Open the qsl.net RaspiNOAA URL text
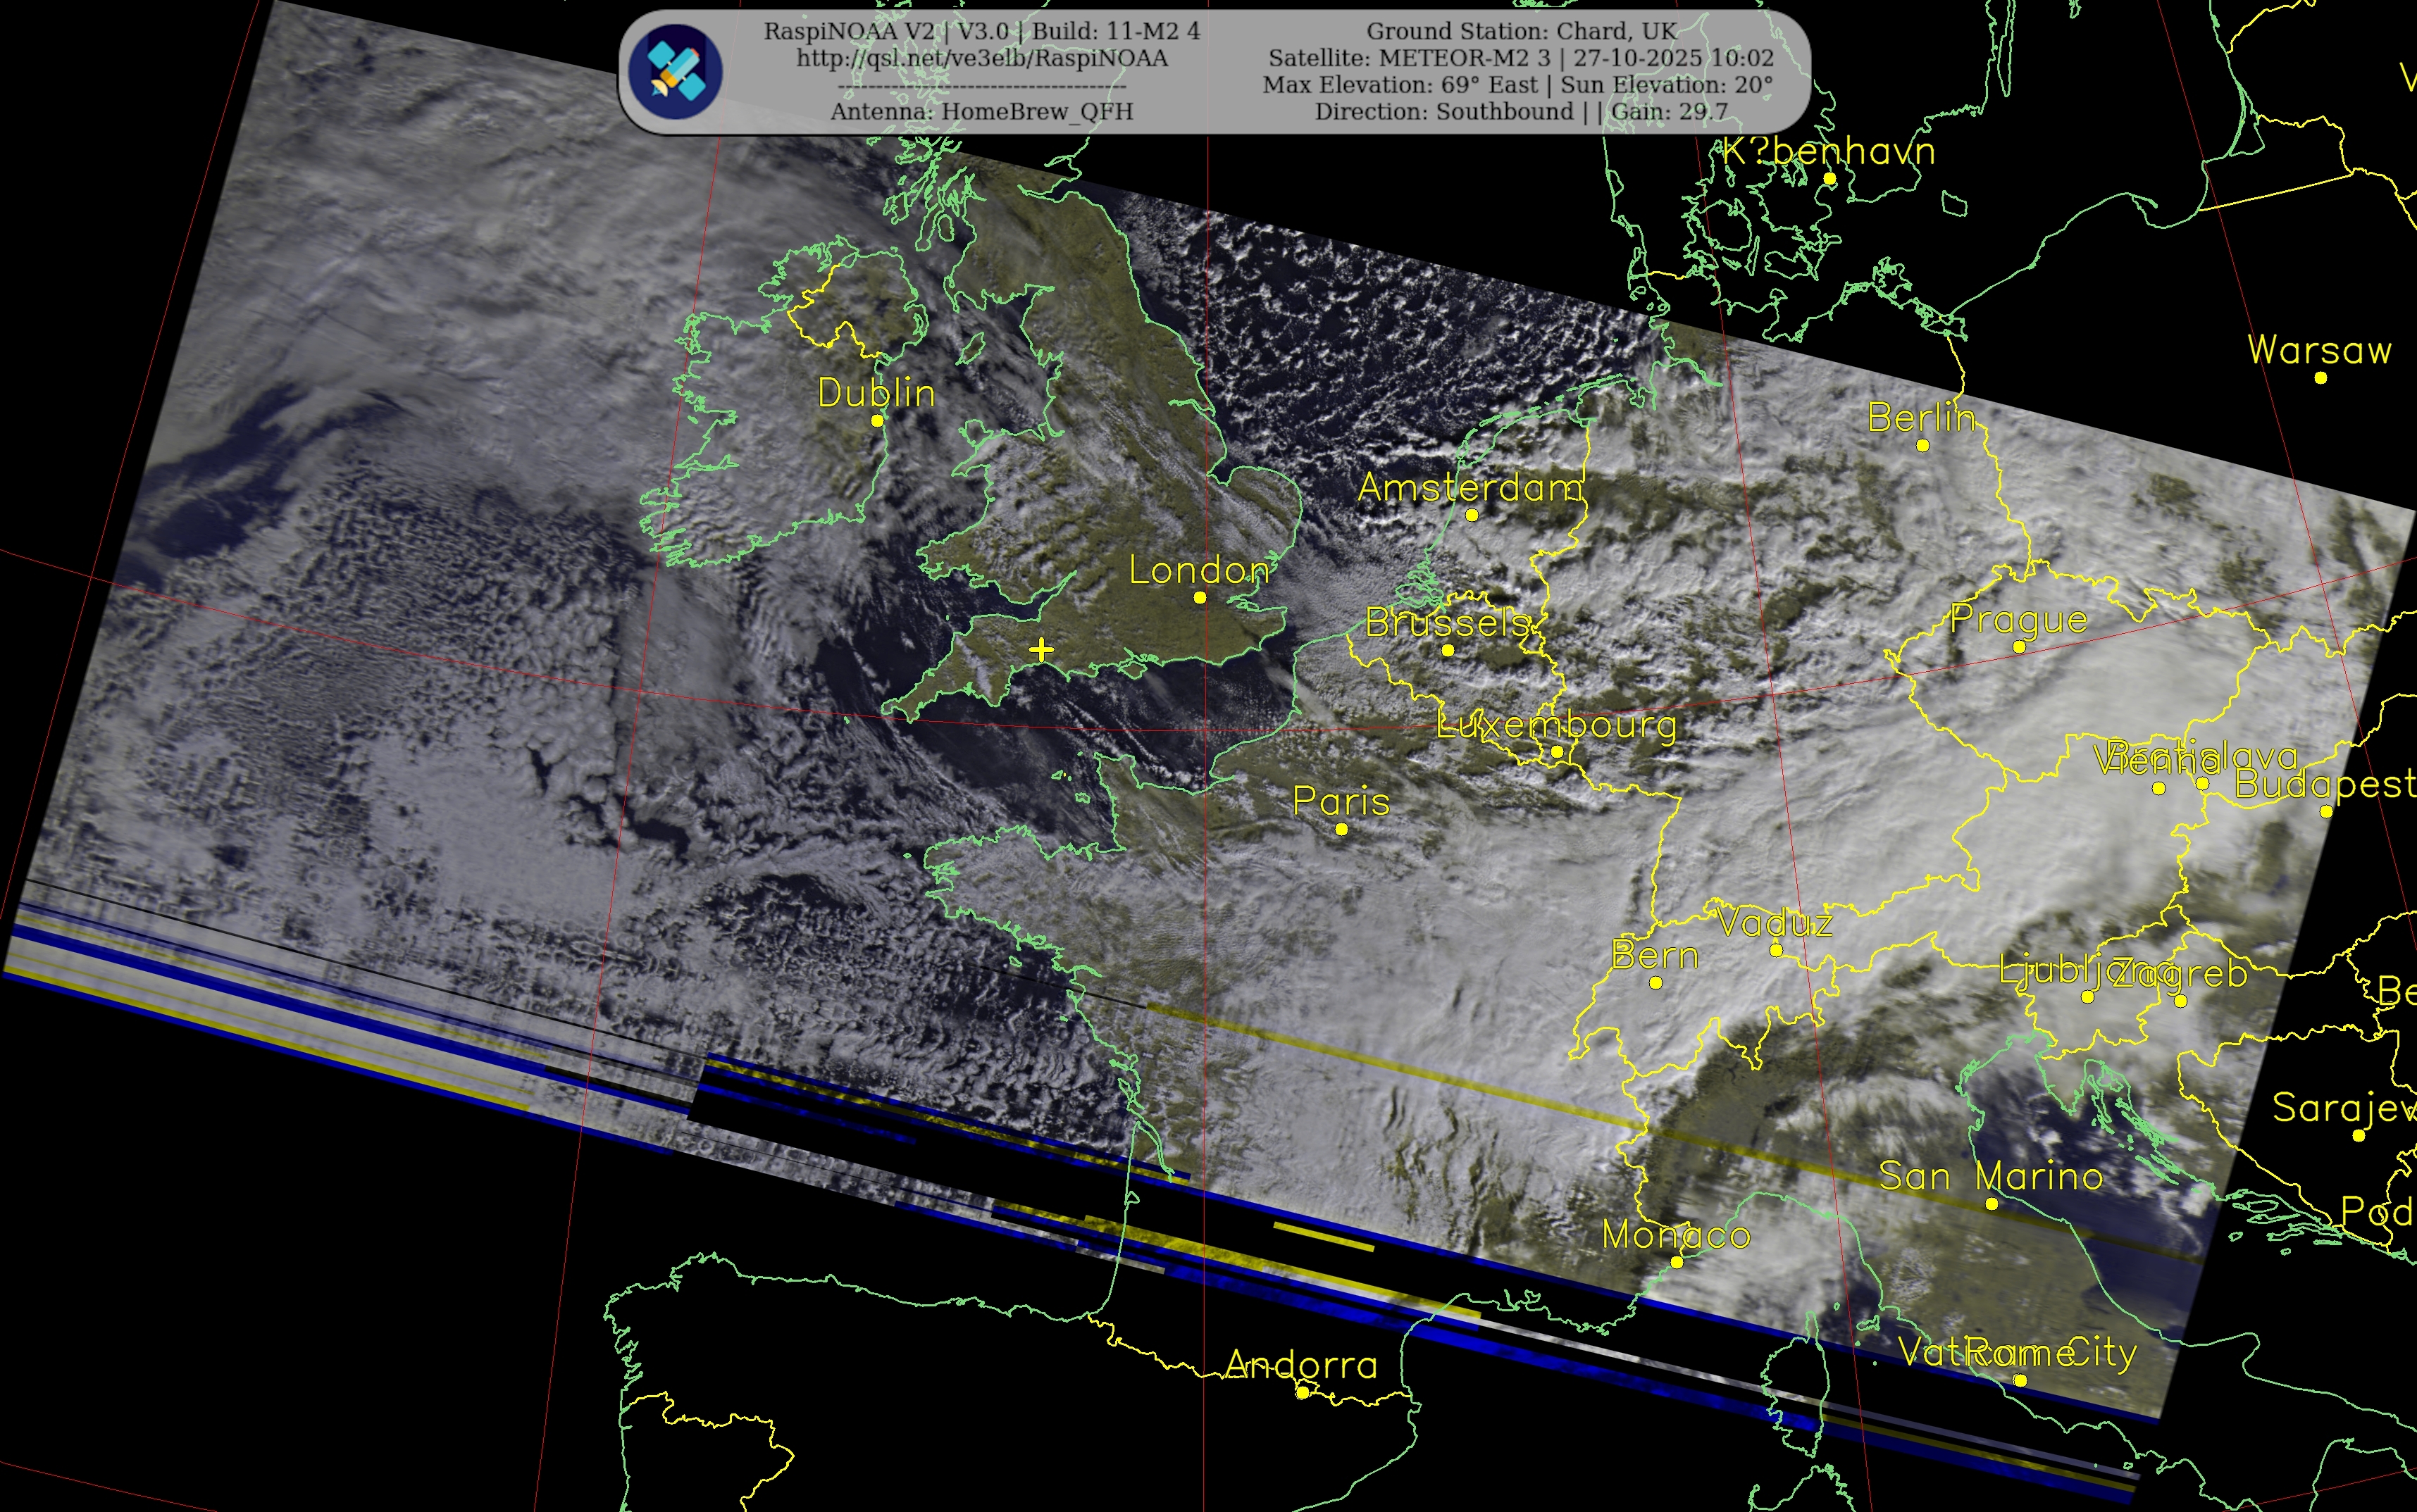2417x1512 pixels. coord(981,58)
